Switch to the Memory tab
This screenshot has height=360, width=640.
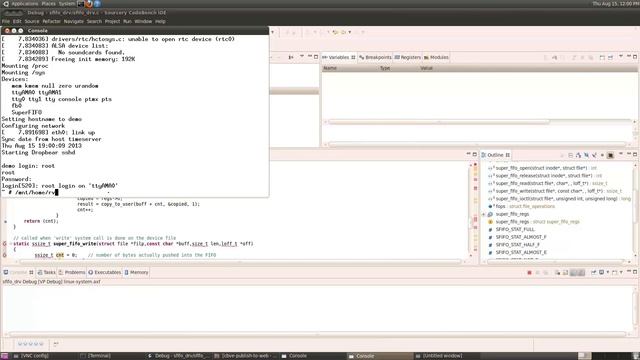136,272
